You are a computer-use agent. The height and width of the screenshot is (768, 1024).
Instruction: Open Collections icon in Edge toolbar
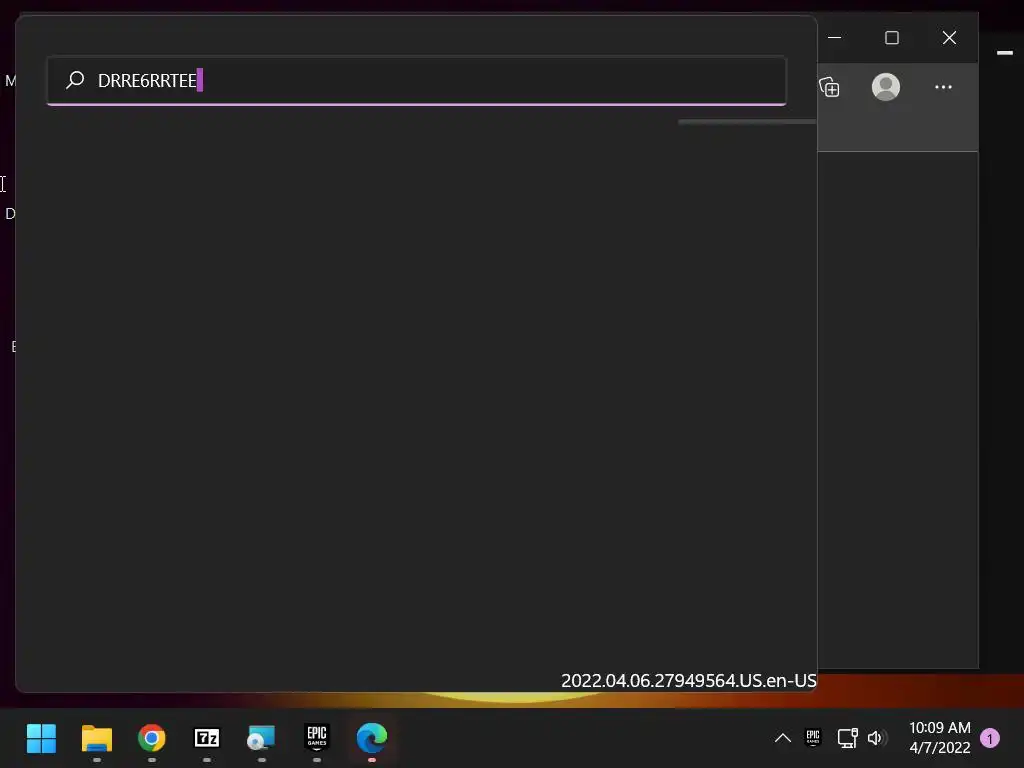(x=829, y=87)
